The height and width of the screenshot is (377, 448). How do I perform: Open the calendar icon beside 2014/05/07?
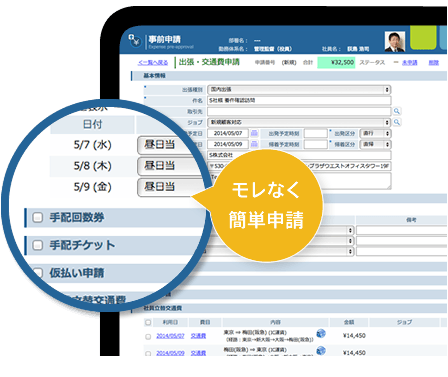tap(254, 133)
